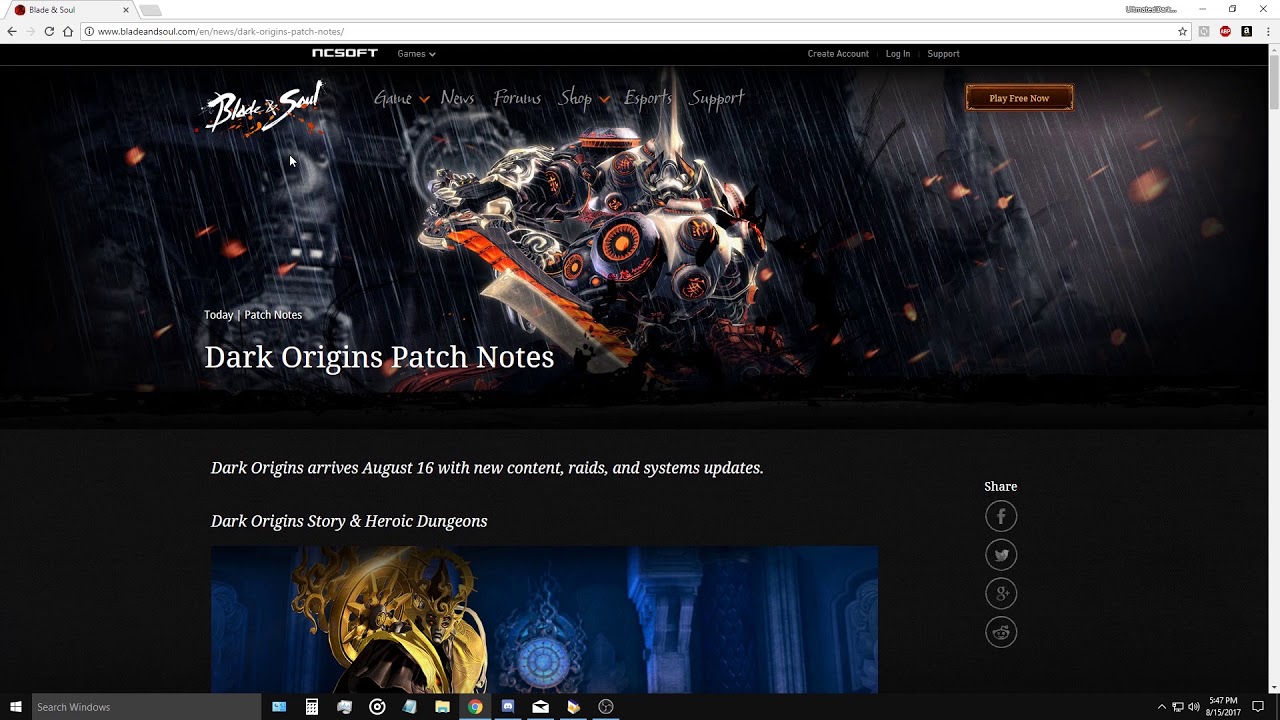Open the Amazon extension icon
This screenshot has height=720, width=1280.
(1246, 31)
